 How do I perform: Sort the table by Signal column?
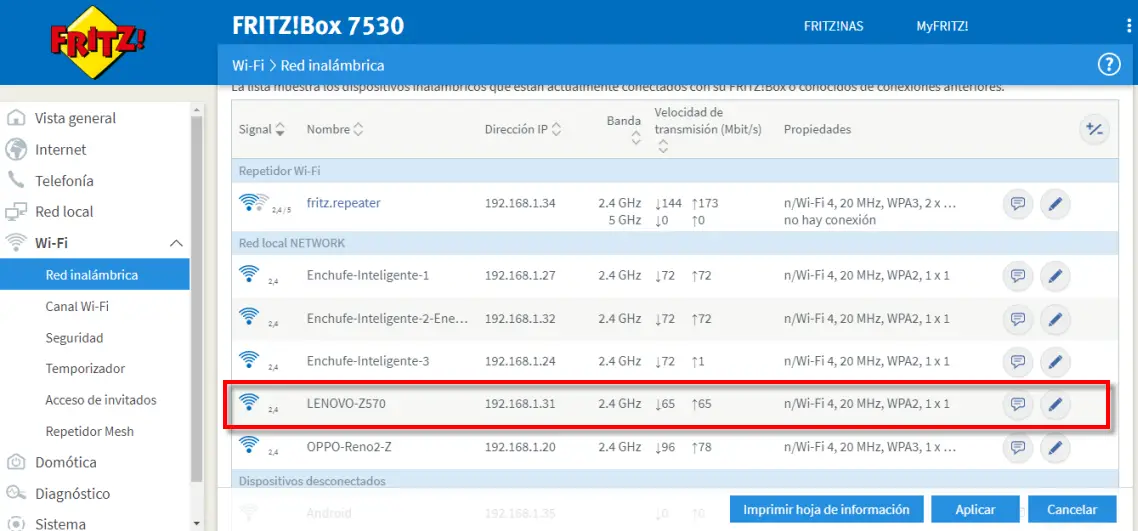[280, 130]
